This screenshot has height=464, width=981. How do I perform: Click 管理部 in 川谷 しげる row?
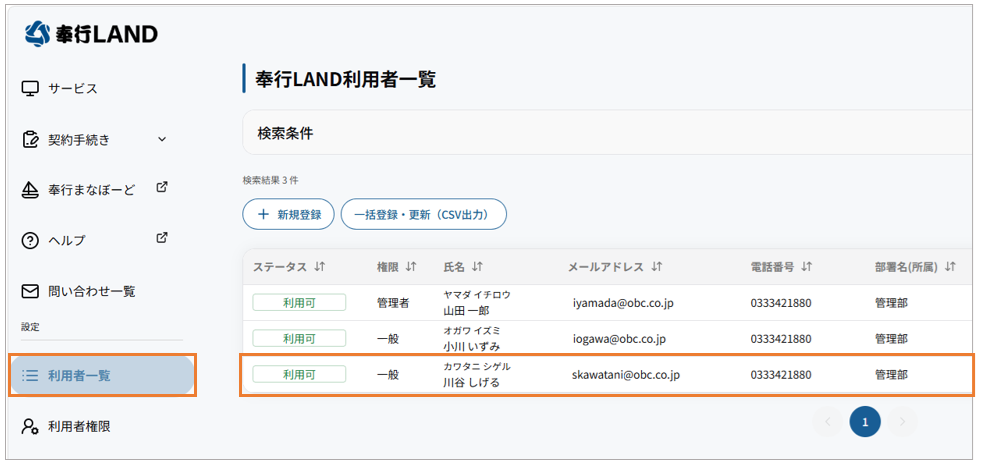[892, 375]
